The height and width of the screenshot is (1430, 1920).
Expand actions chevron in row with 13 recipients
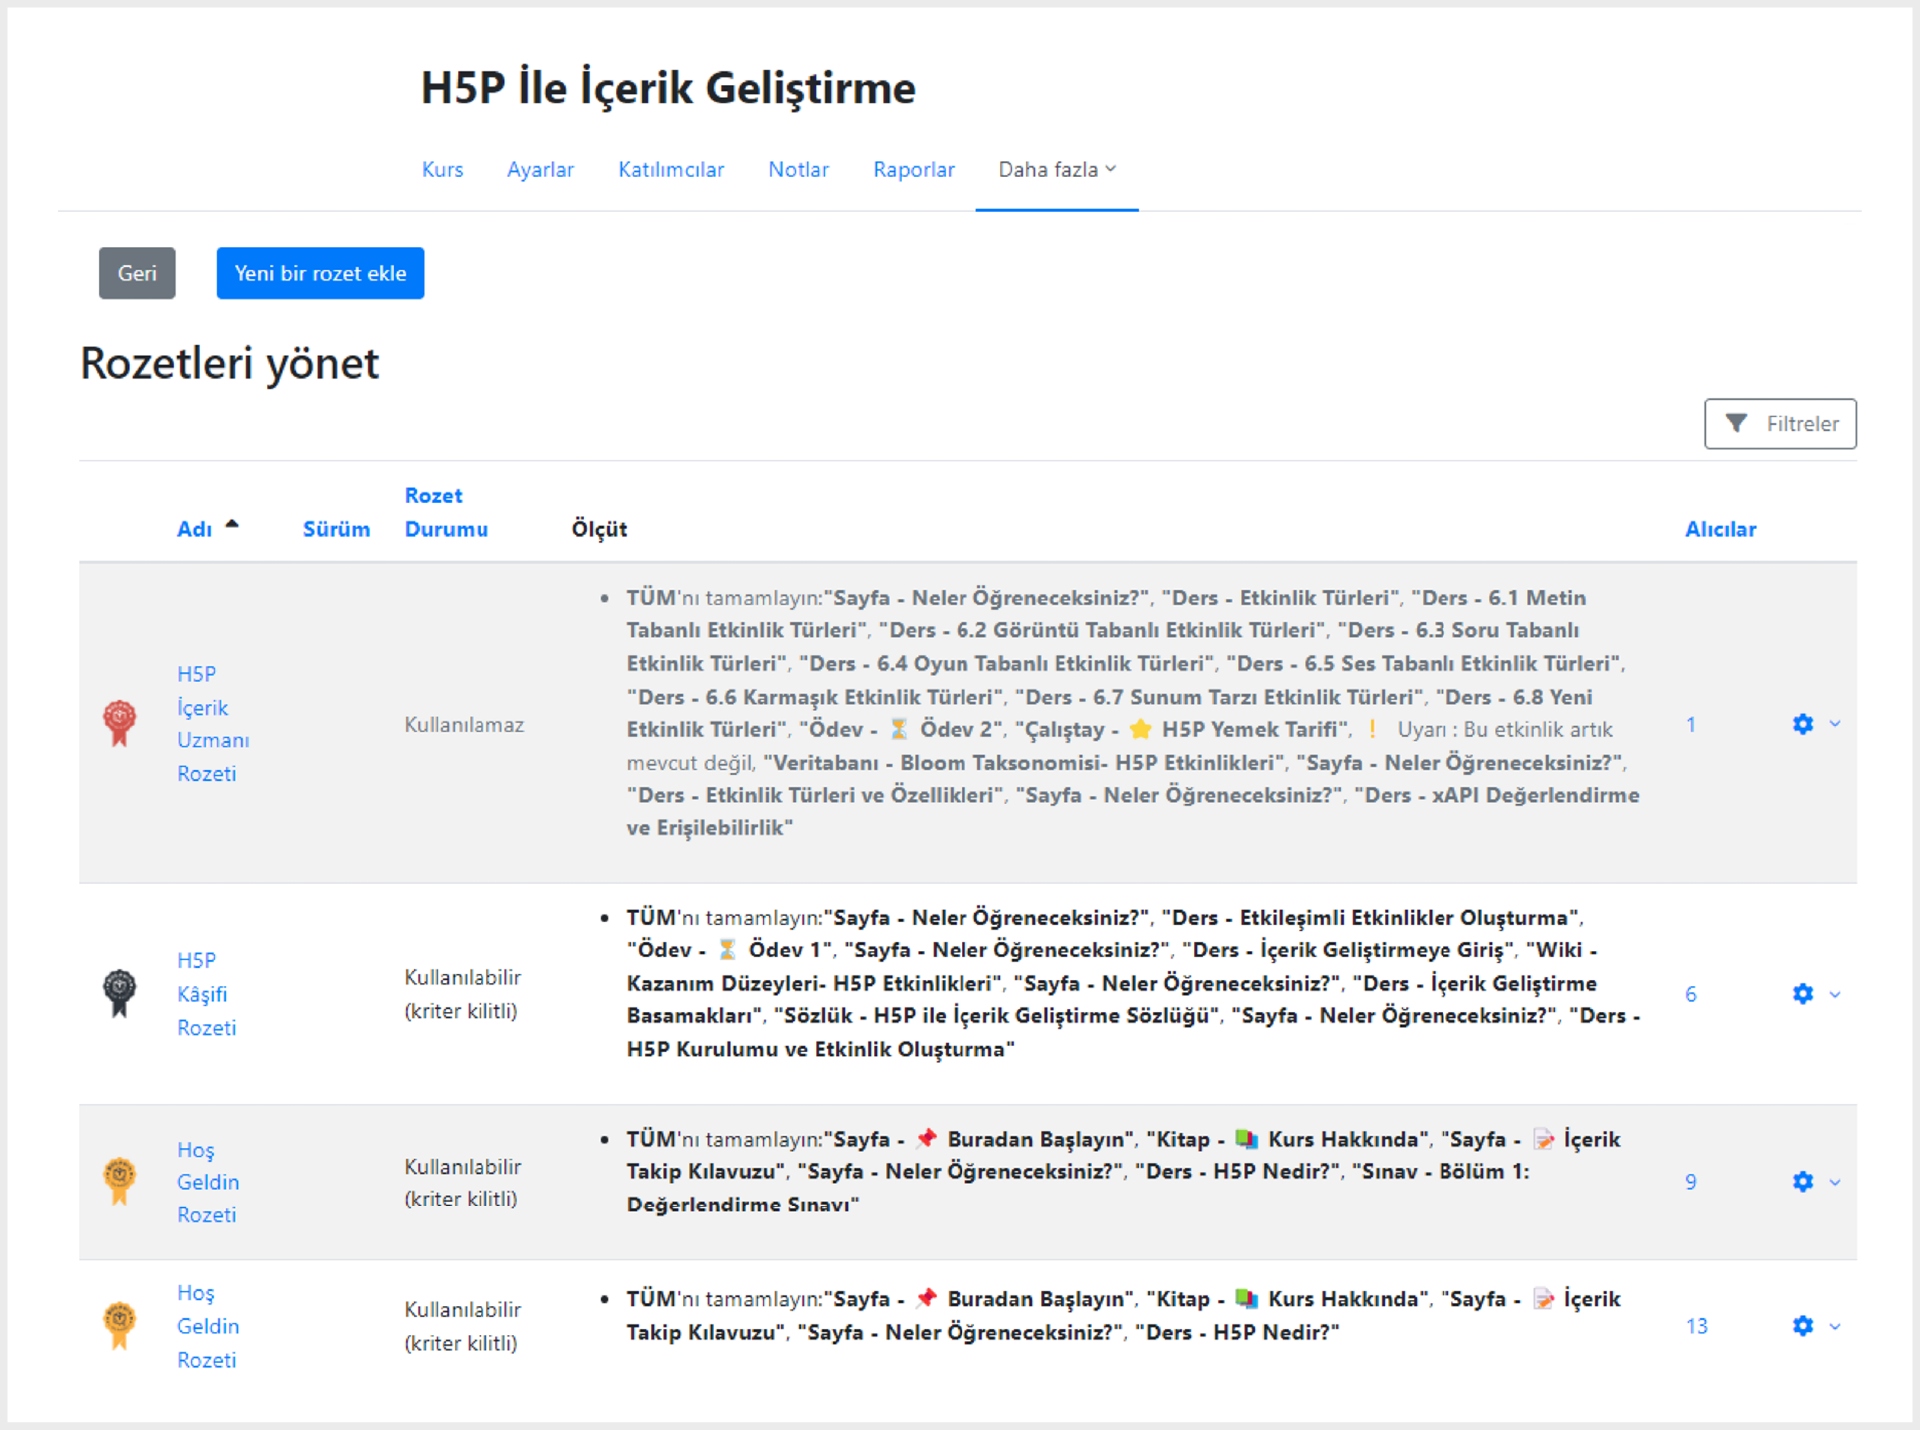[x=1835, y=1326]
